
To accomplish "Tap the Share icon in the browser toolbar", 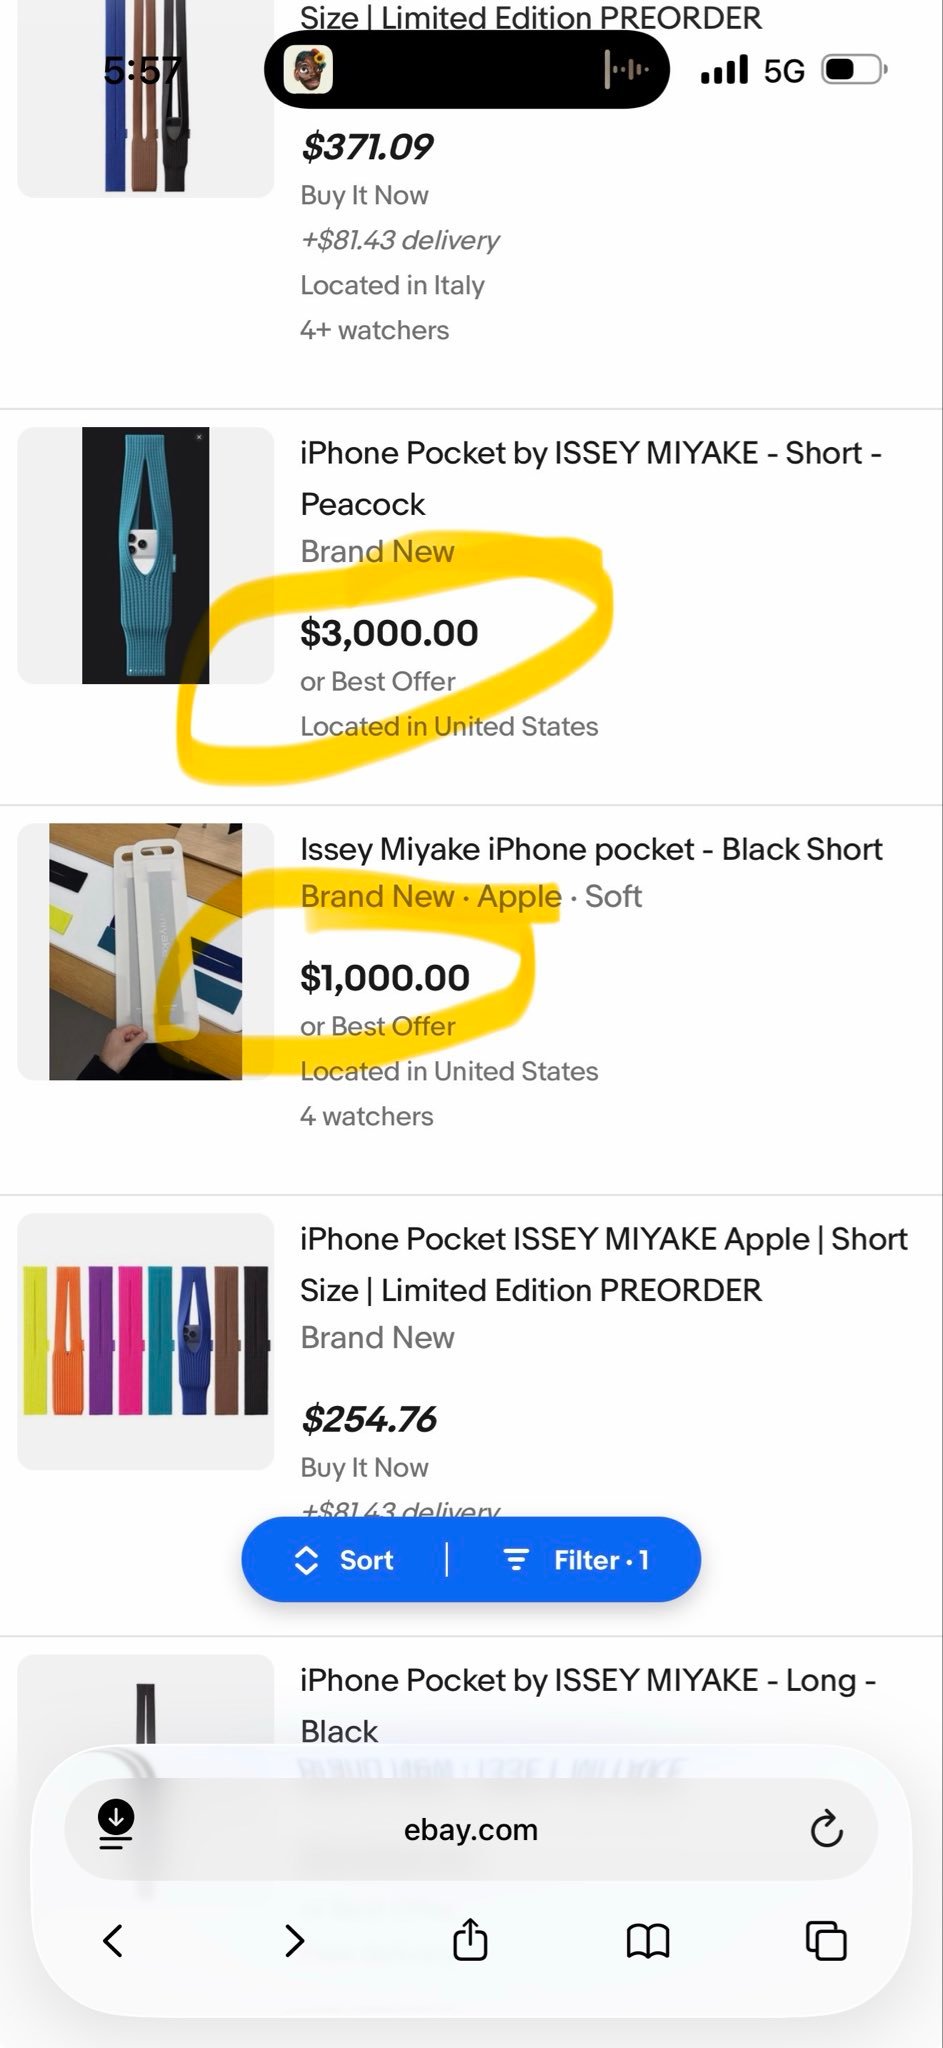I will pos(468,1941).
